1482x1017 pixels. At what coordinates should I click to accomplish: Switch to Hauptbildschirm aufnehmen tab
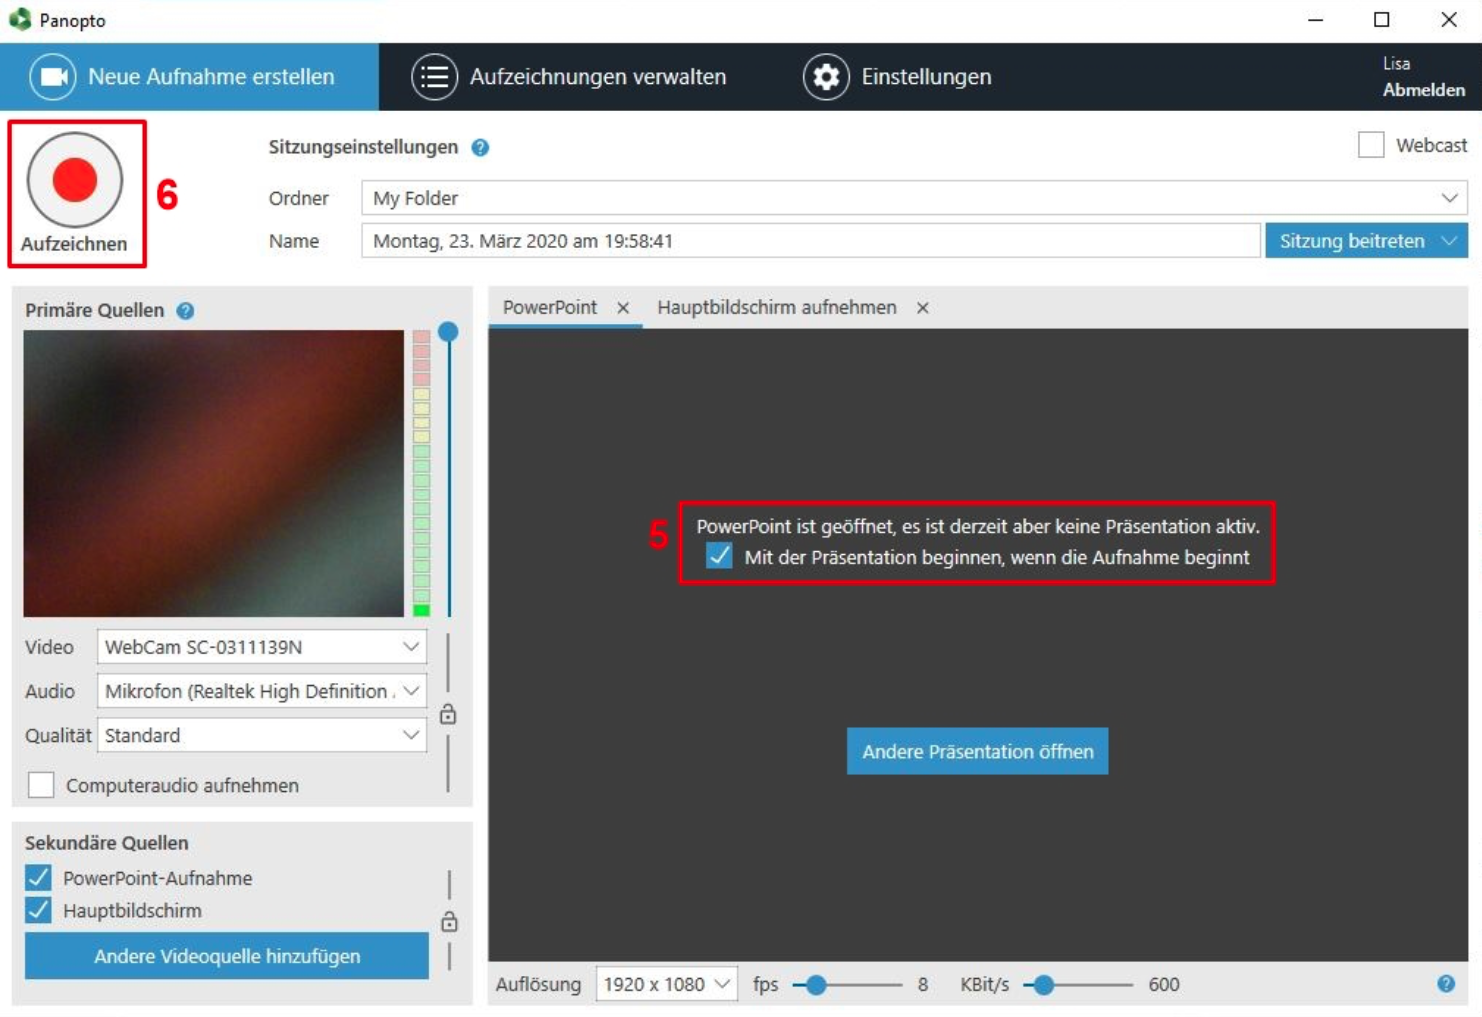[x=776, y=308]
